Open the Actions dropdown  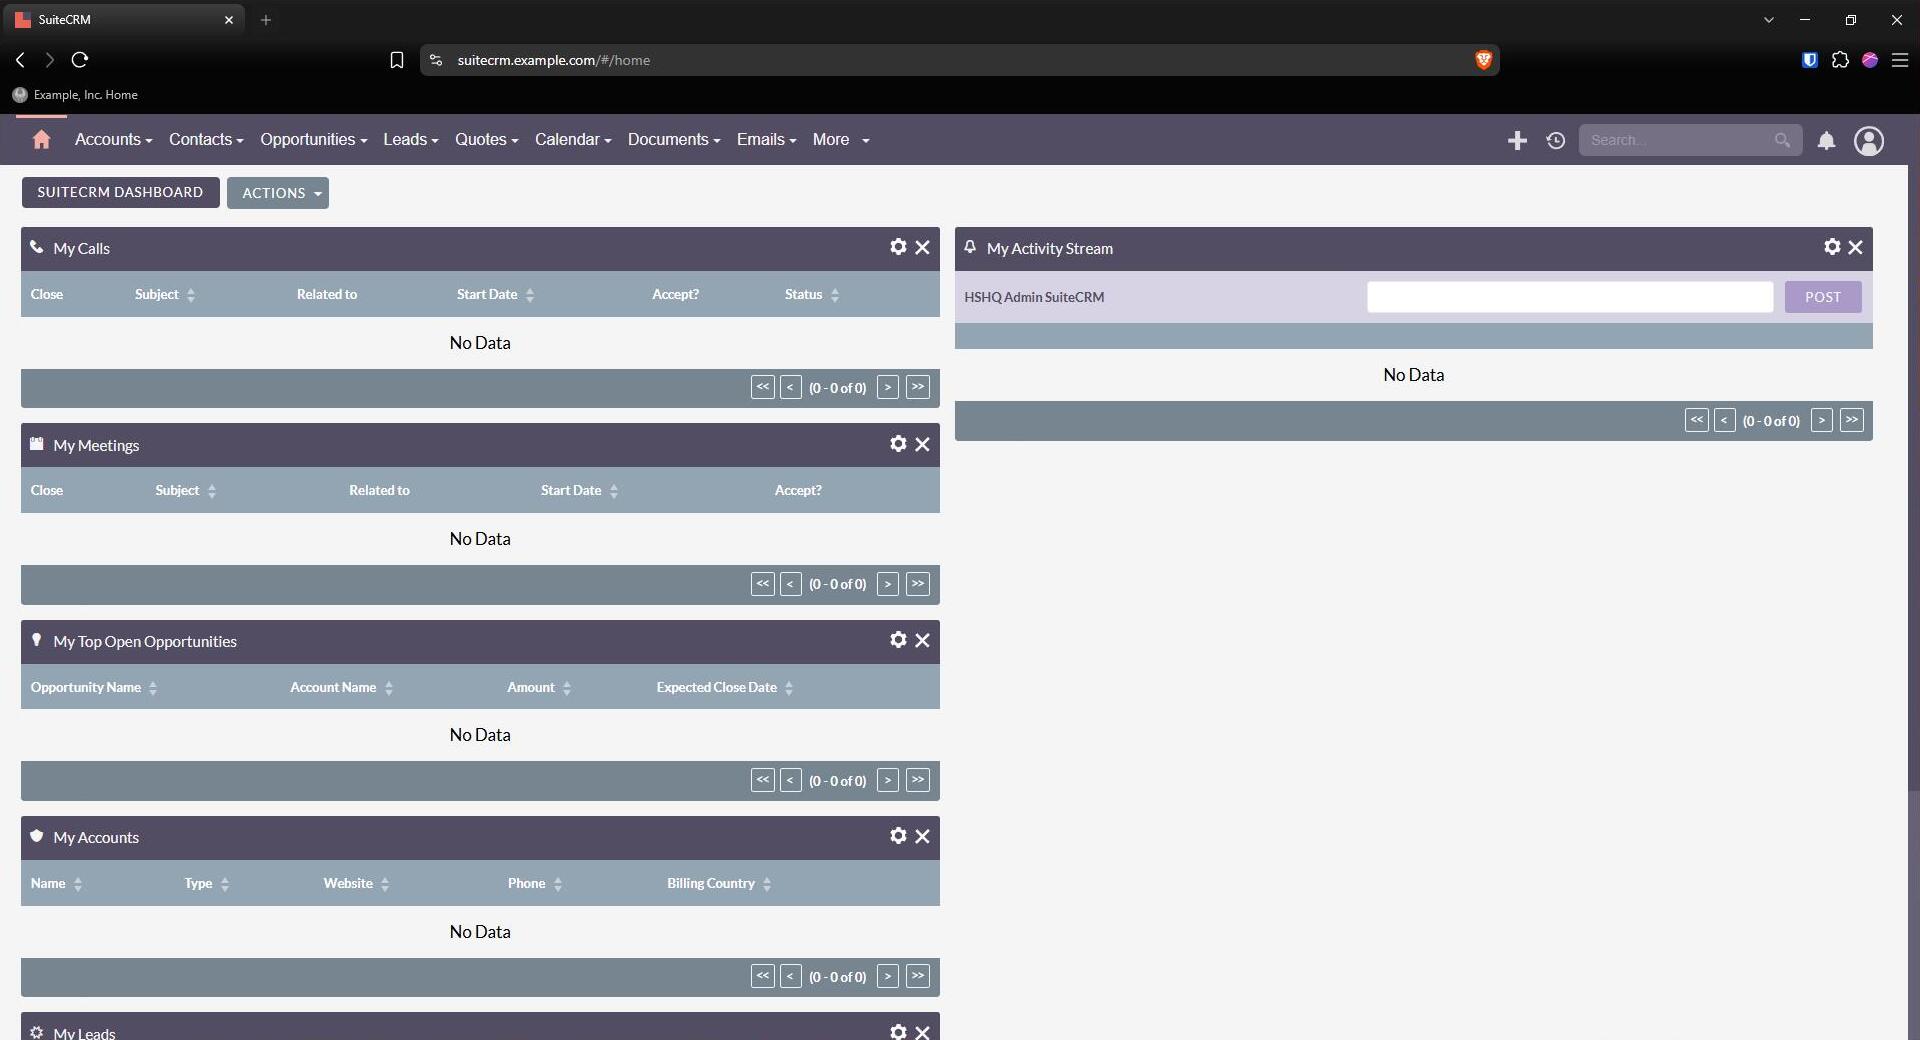(278, 193)
